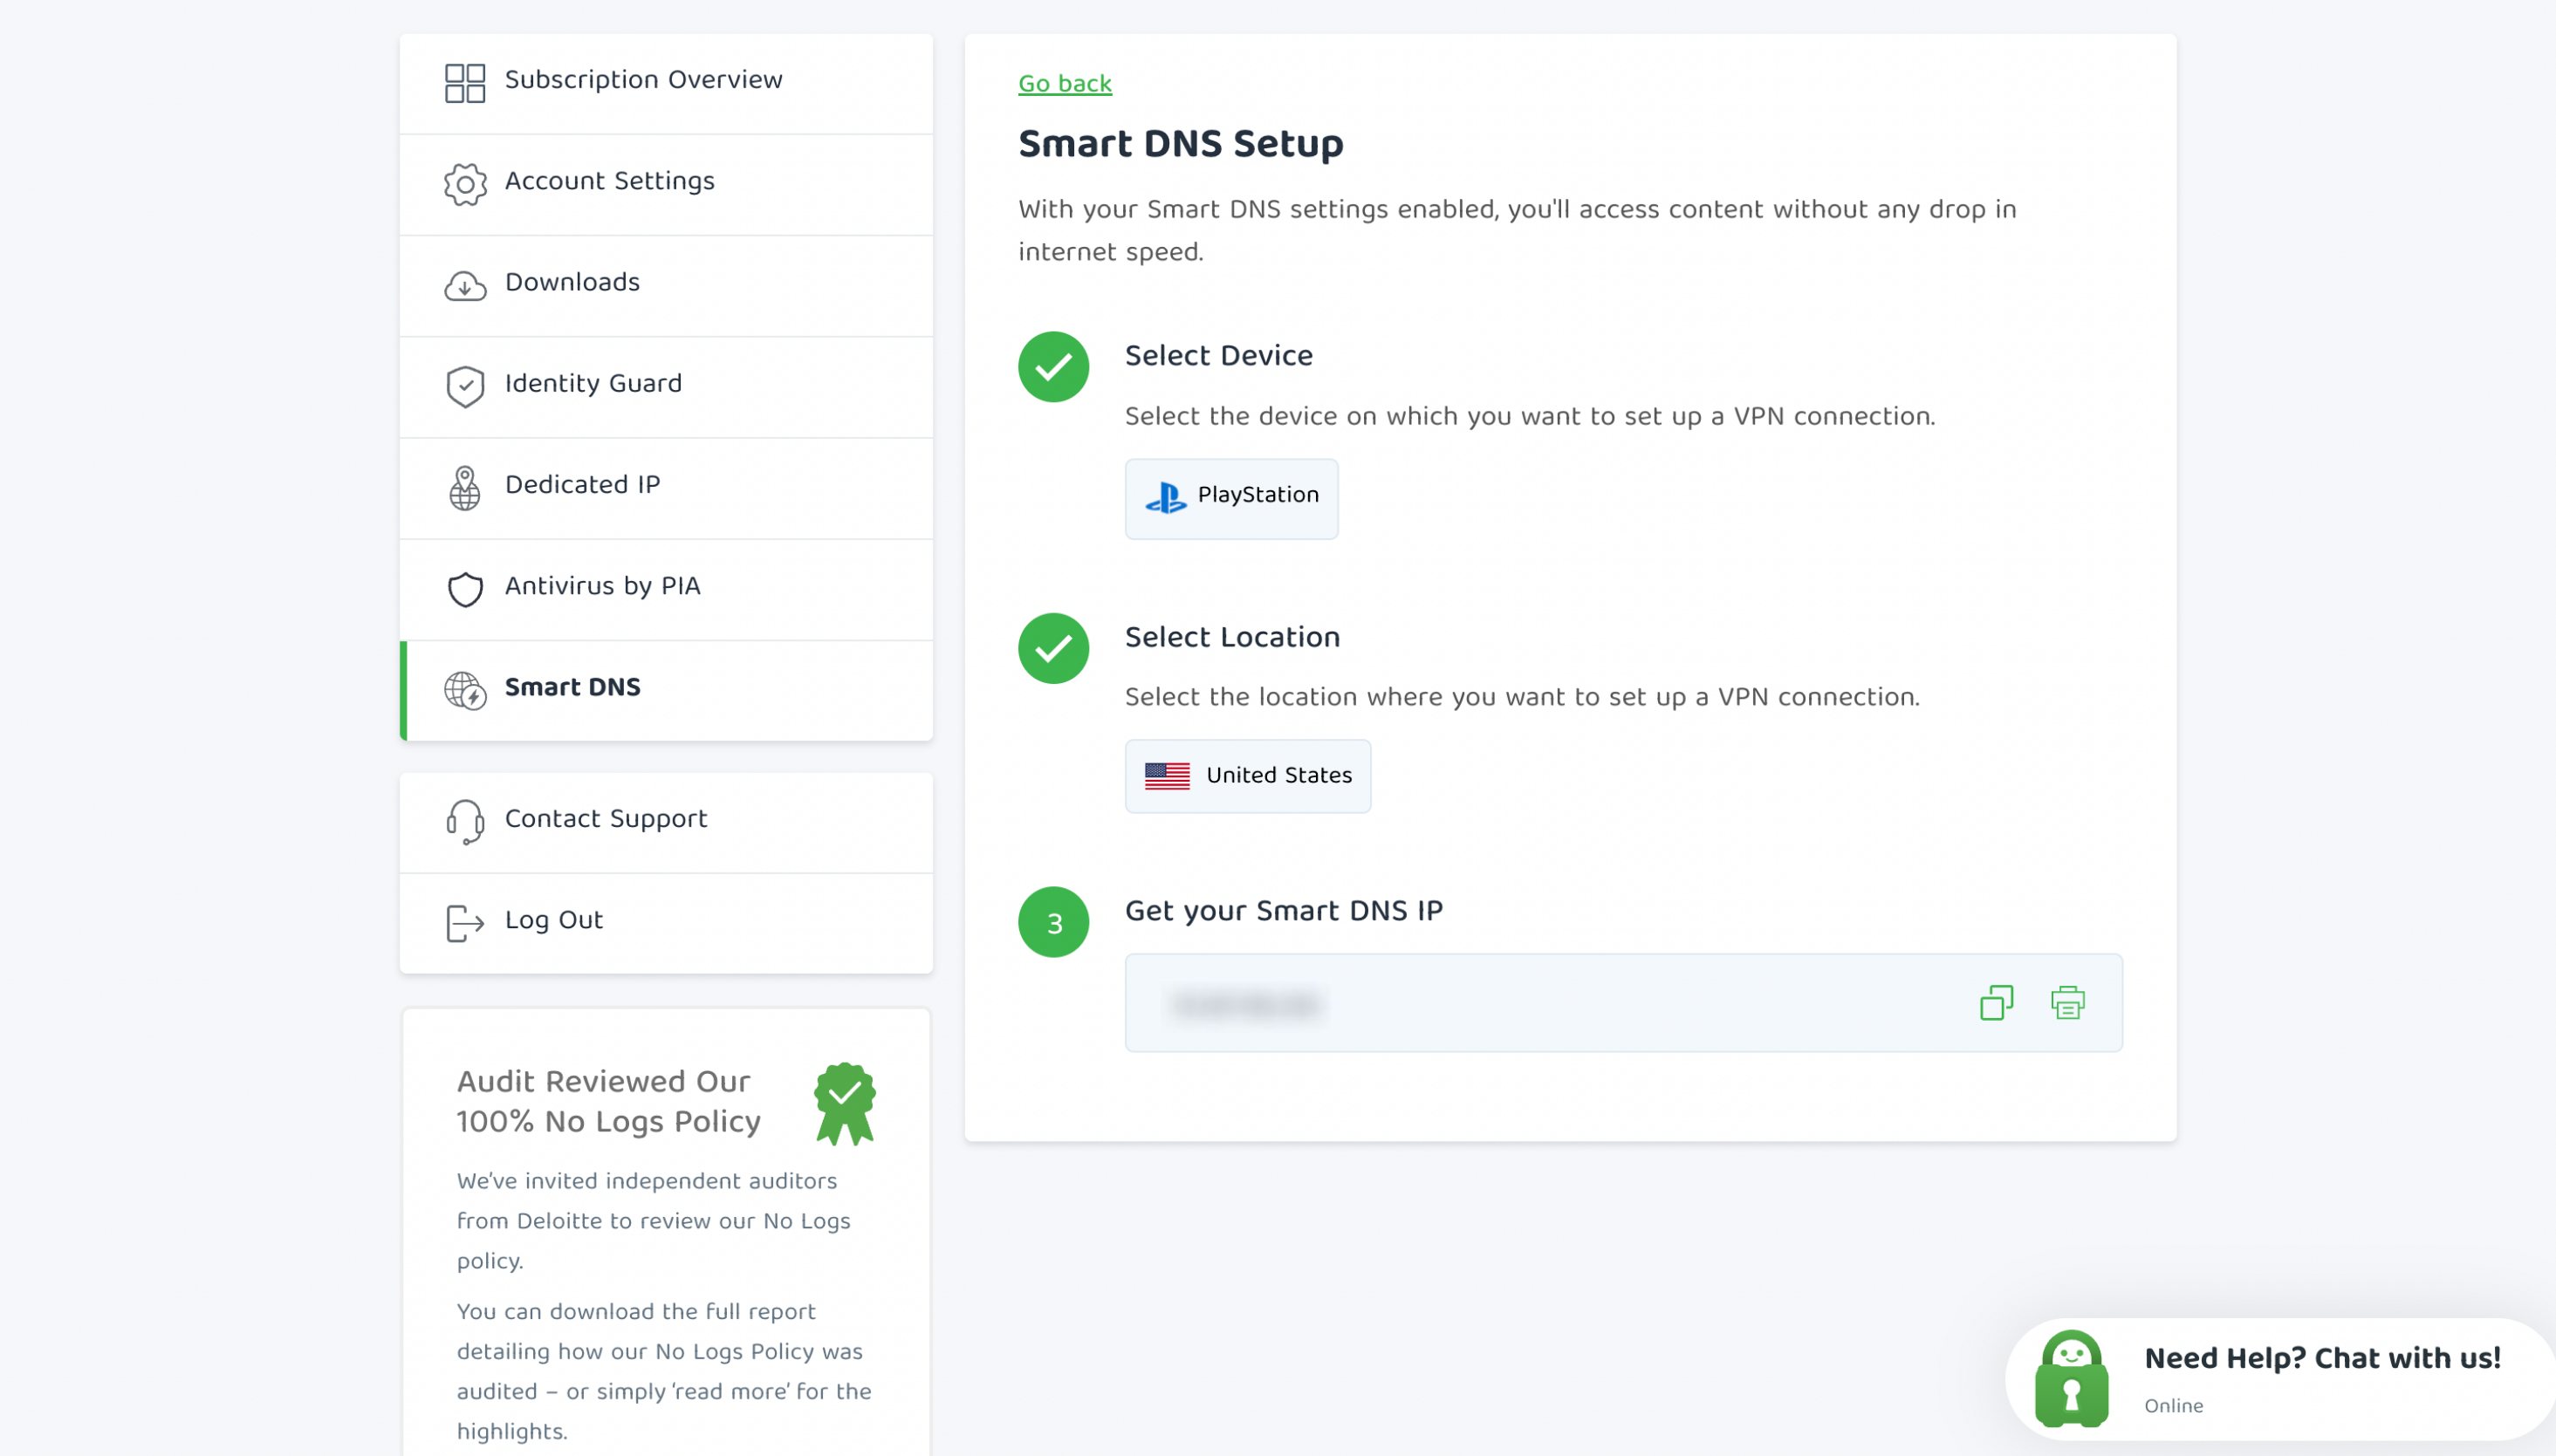Open Subscription Overview grid icon

click(465, 83)
